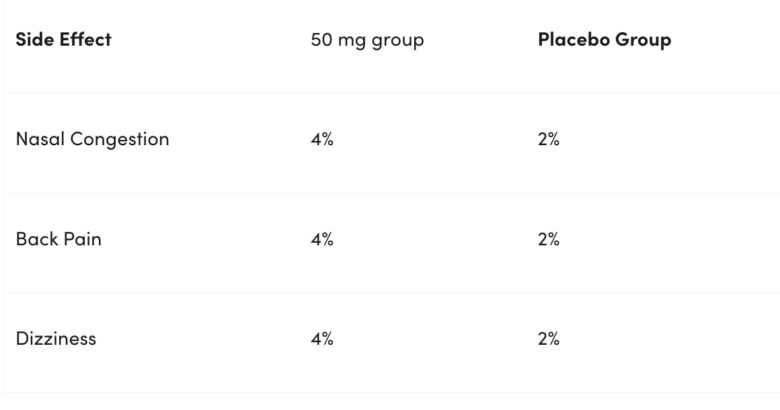Select the Back Pain row label

(58, 239)
